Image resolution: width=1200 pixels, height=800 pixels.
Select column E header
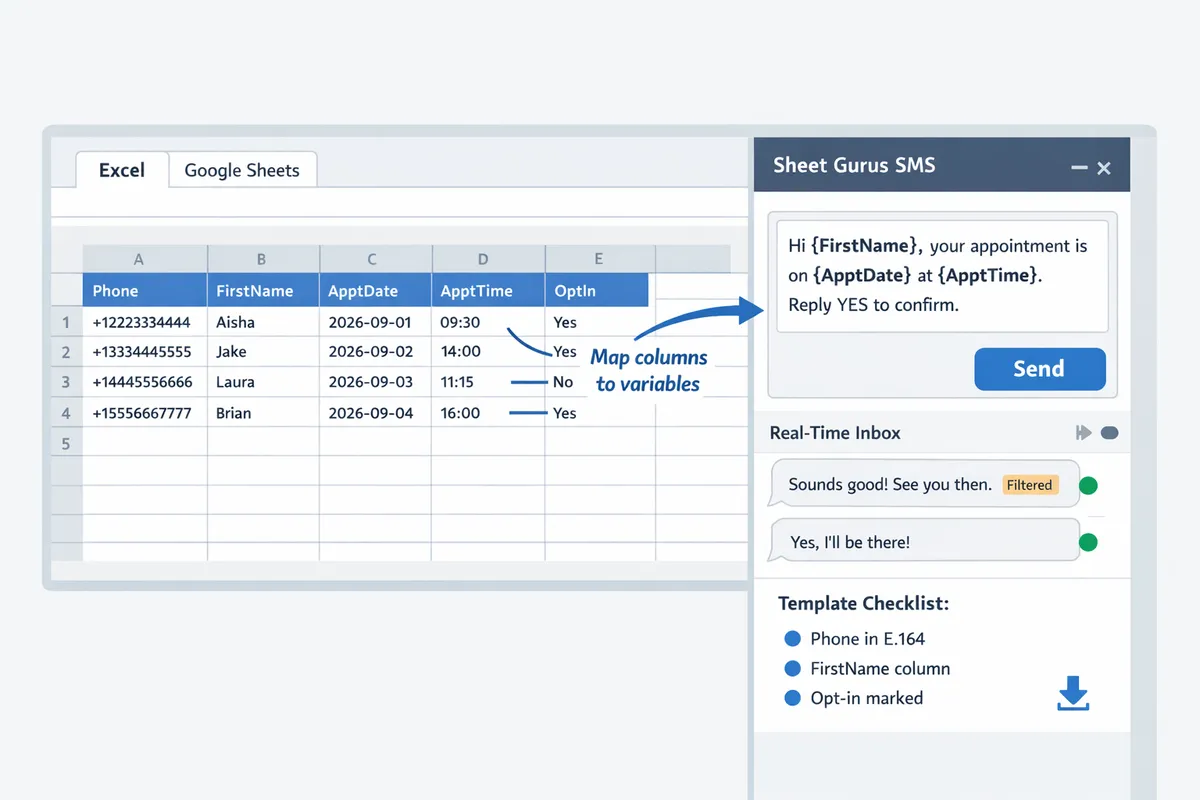(x=598, y=259)
